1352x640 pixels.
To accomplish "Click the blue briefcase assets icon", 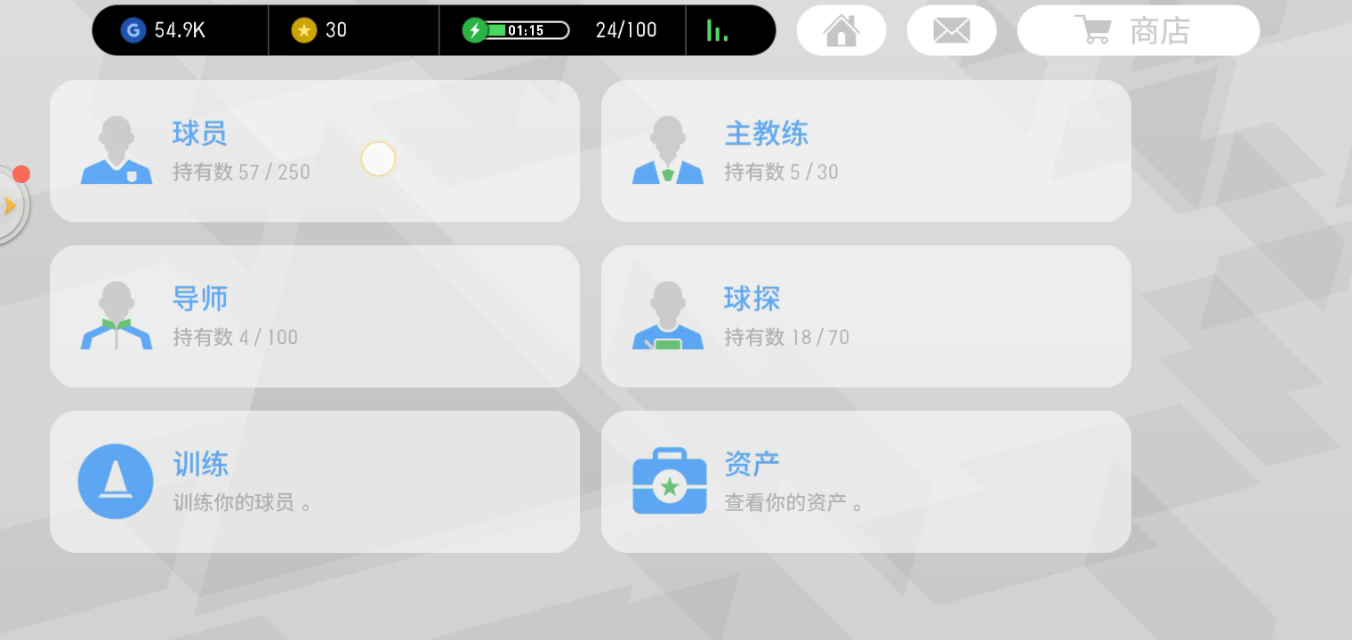I will point(669,481).
